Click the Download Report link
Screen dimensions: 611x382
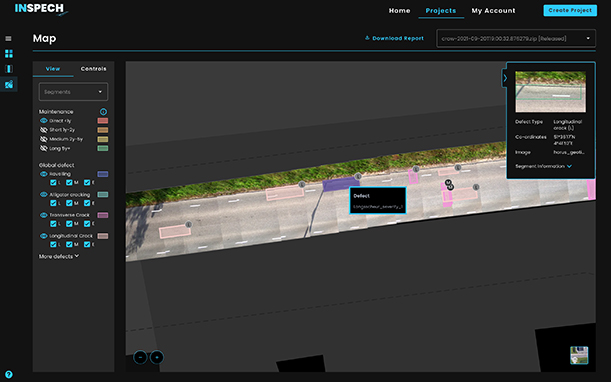tap(394, 38)
